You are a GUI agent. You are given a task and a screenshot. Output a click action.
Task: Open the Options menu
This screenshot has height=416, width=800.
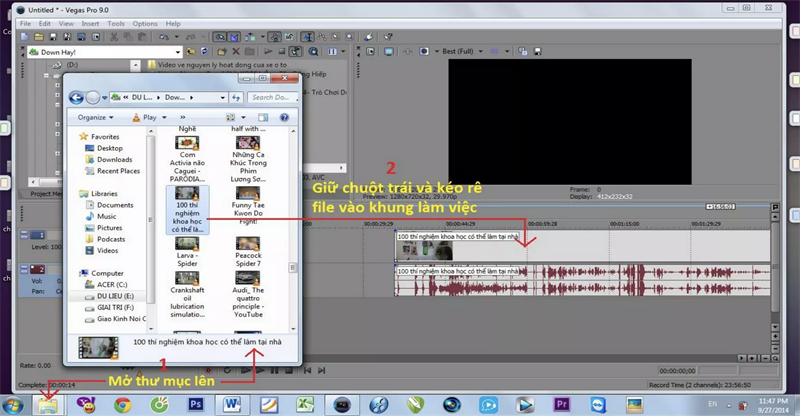145,23
